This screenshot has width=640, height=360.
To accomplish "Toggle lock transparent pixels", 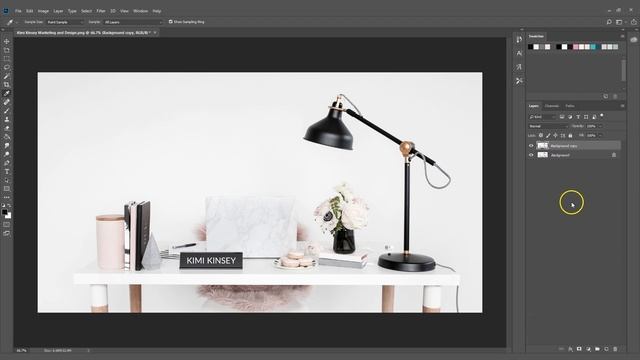I will coord(541,136).
